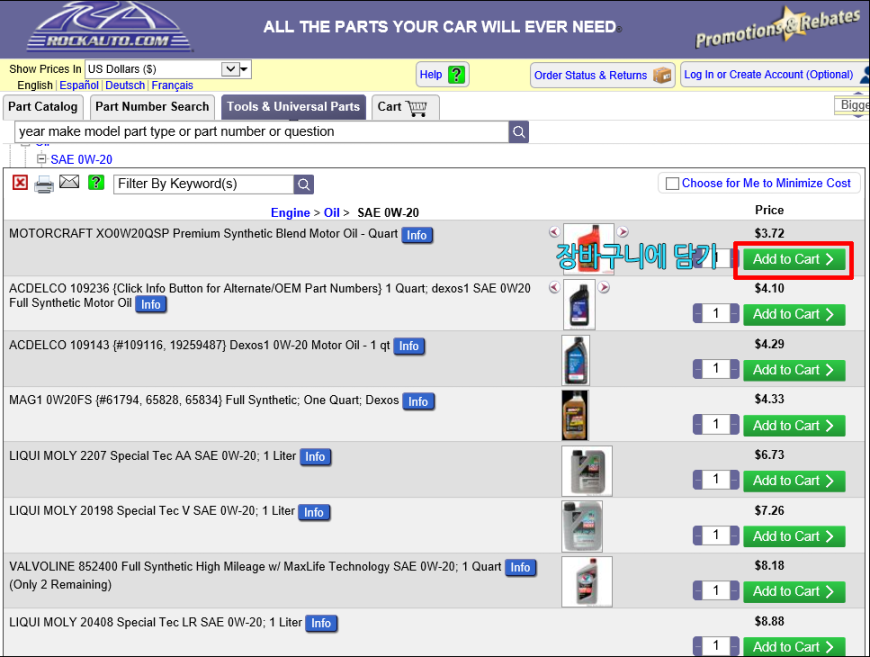This screenshot has height=657, width=870.
Task: Open Info for Liqui Moly 20408
Action: point(321,624)
